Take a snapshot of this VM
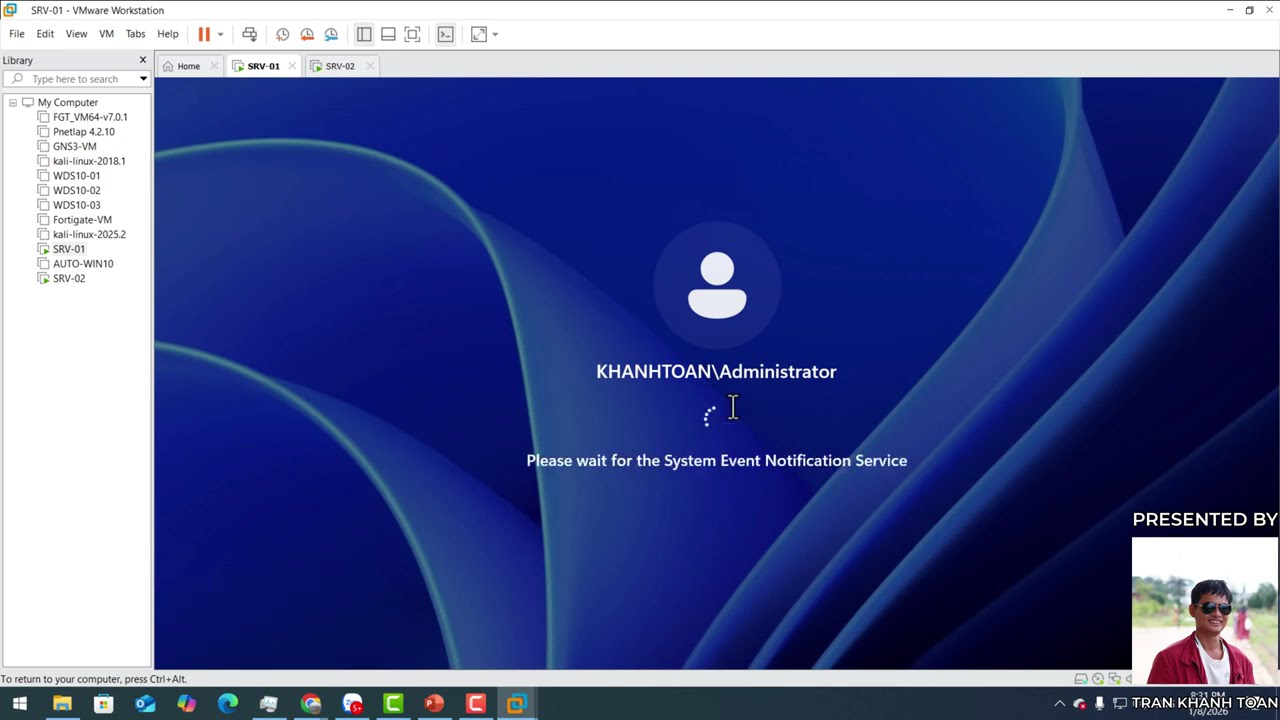1280x720 pixels. pos(283,34)
